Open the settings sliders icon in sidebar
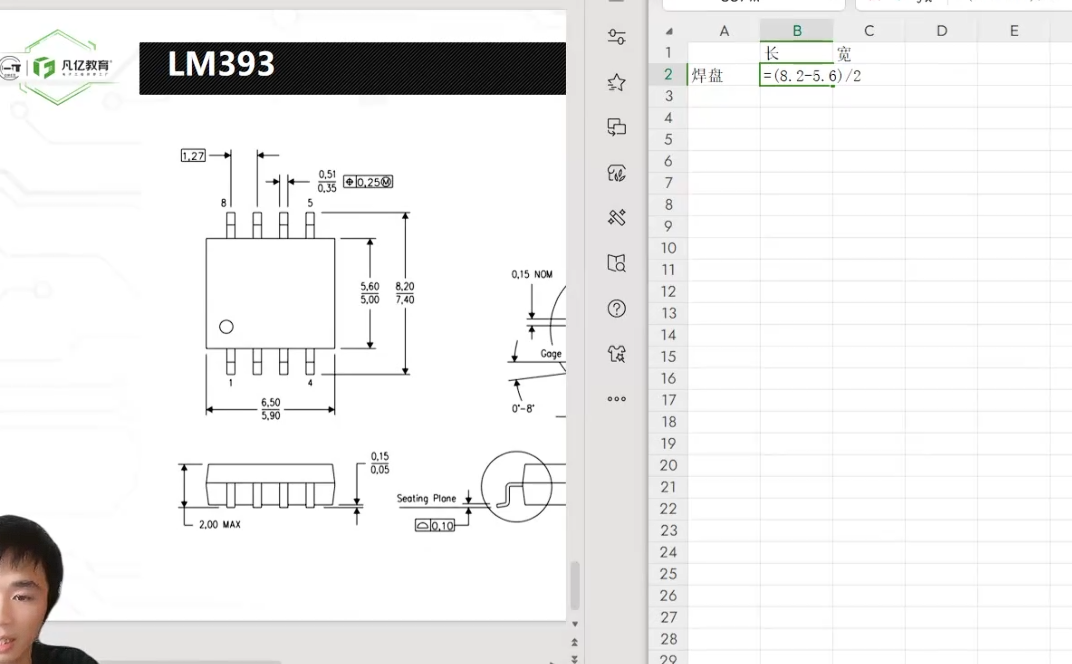Image resolution: width=1072 pixels, height=664 pixels. (x=617, y=38)
